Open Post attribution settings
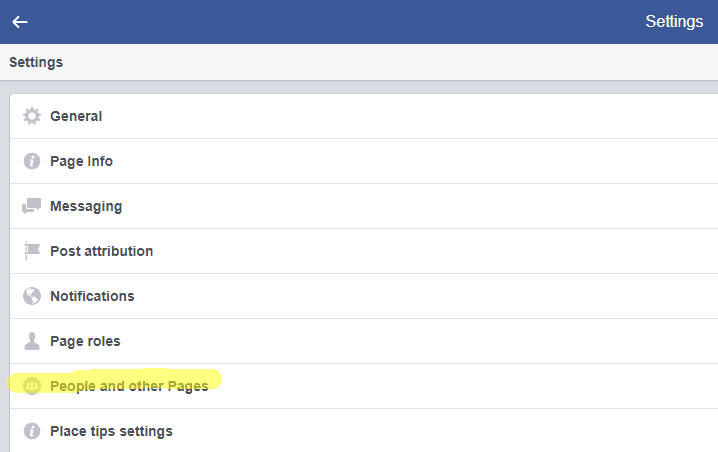This screenshot has height=452, width=718. [x=364, y=251]
